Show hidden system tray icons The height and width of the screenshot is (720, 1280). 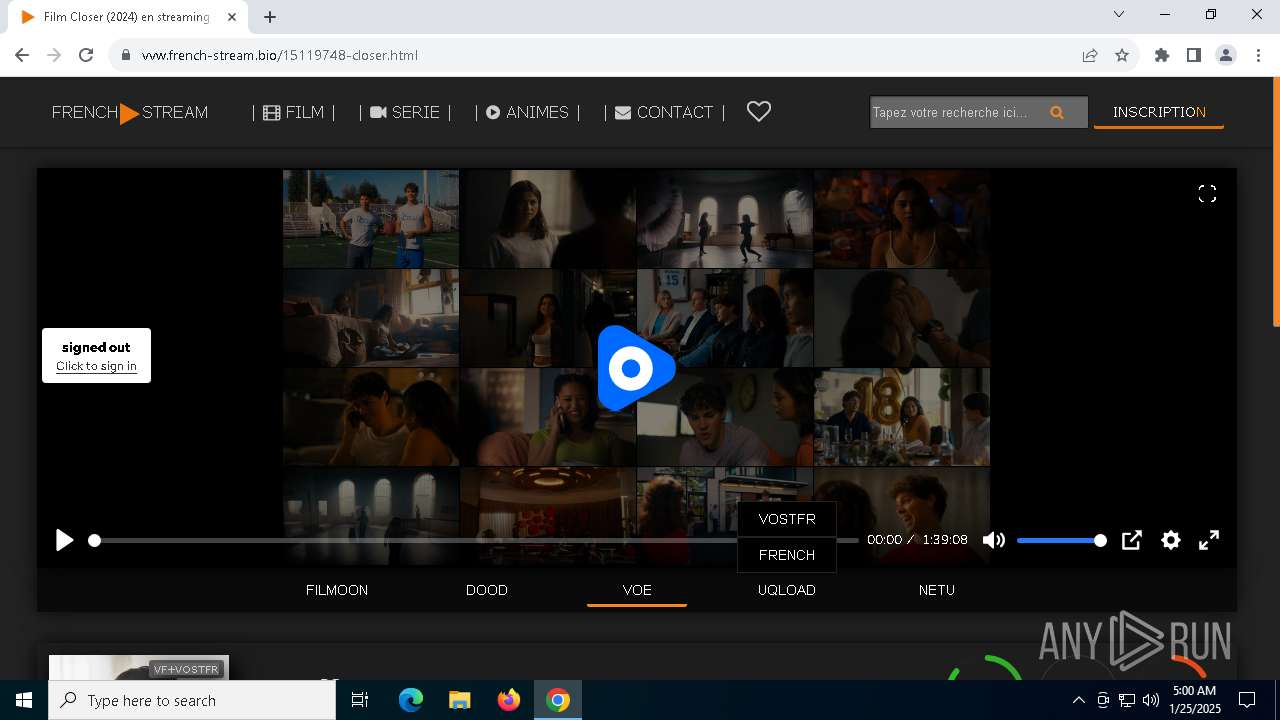click(1078, 700)
